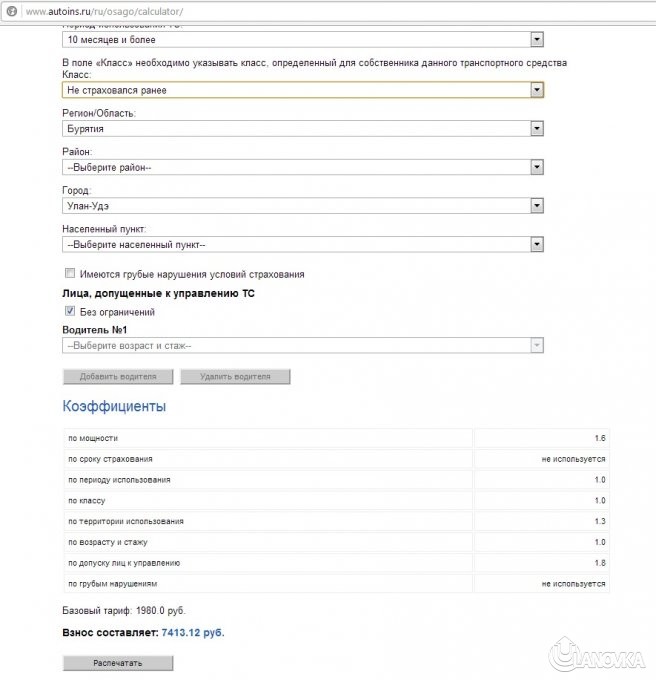The image size is (656, 680).
Task: Open Водитель №1 age and experience dropdown
Action: (537, 345)
